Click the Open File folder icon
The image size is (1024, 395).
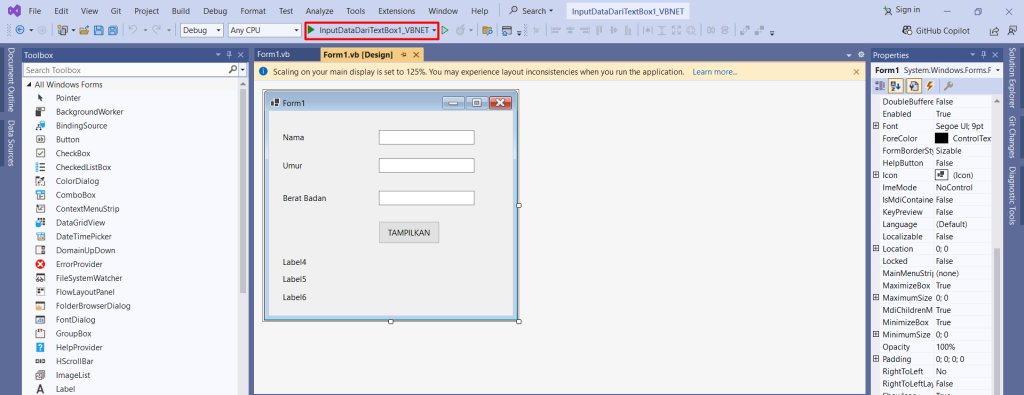point(84,30)
